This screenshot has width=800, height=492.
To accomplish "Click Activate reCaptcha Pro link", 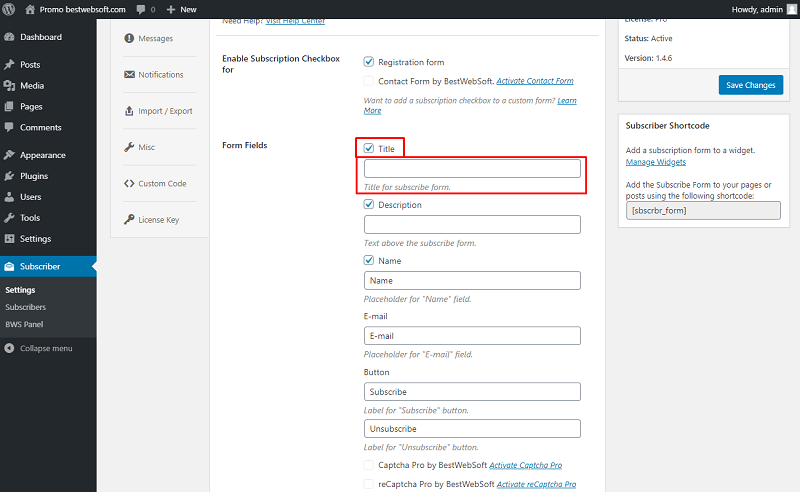I will pos(536,484).
